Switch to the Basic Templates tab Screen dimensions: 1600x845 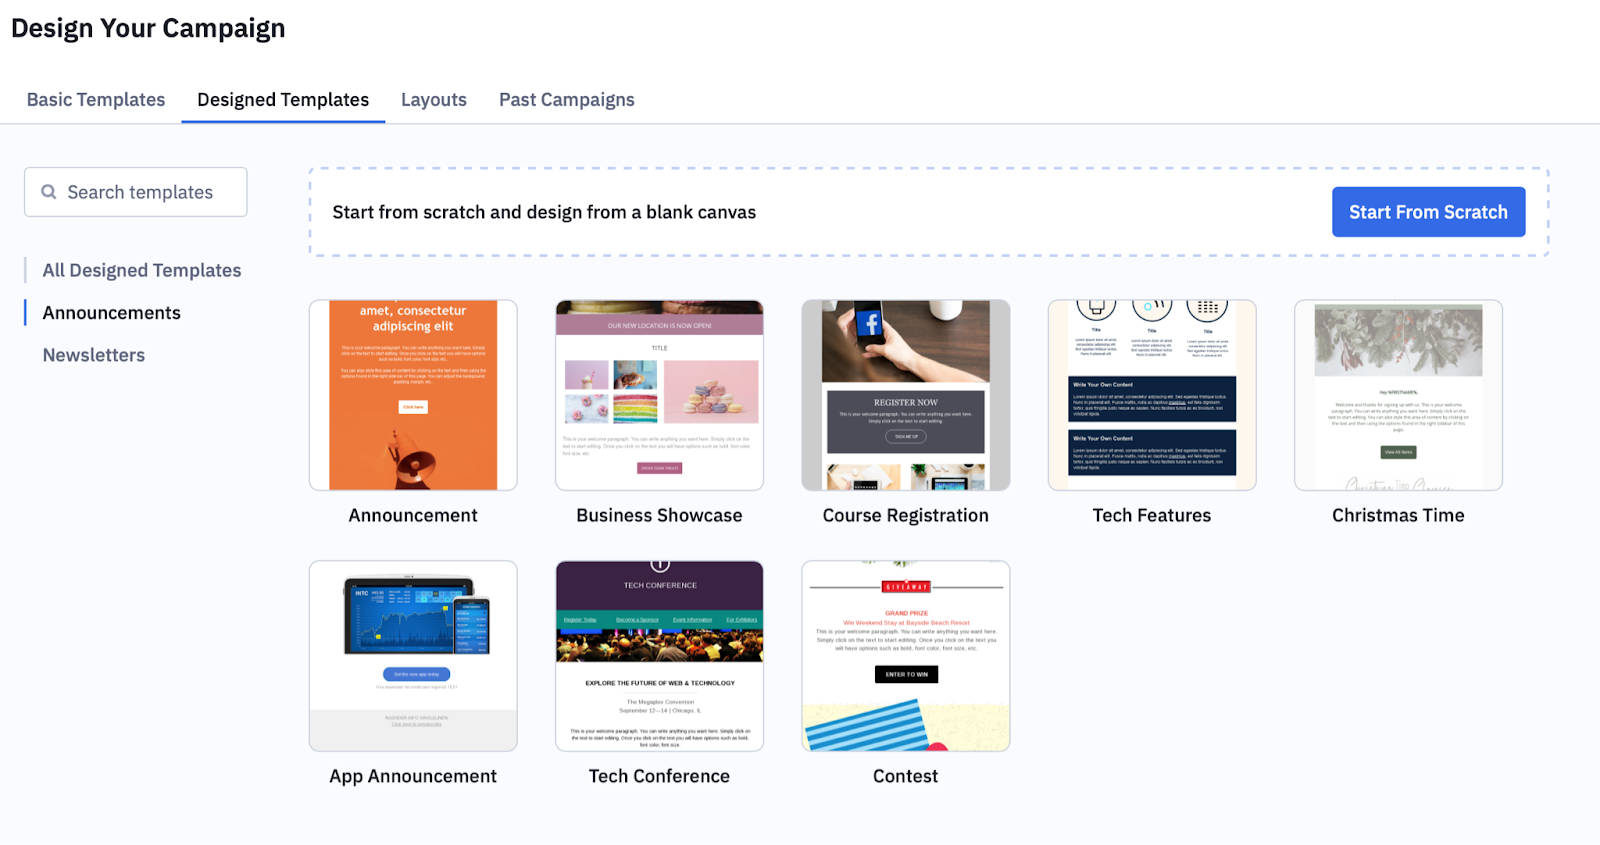(96, 100)
